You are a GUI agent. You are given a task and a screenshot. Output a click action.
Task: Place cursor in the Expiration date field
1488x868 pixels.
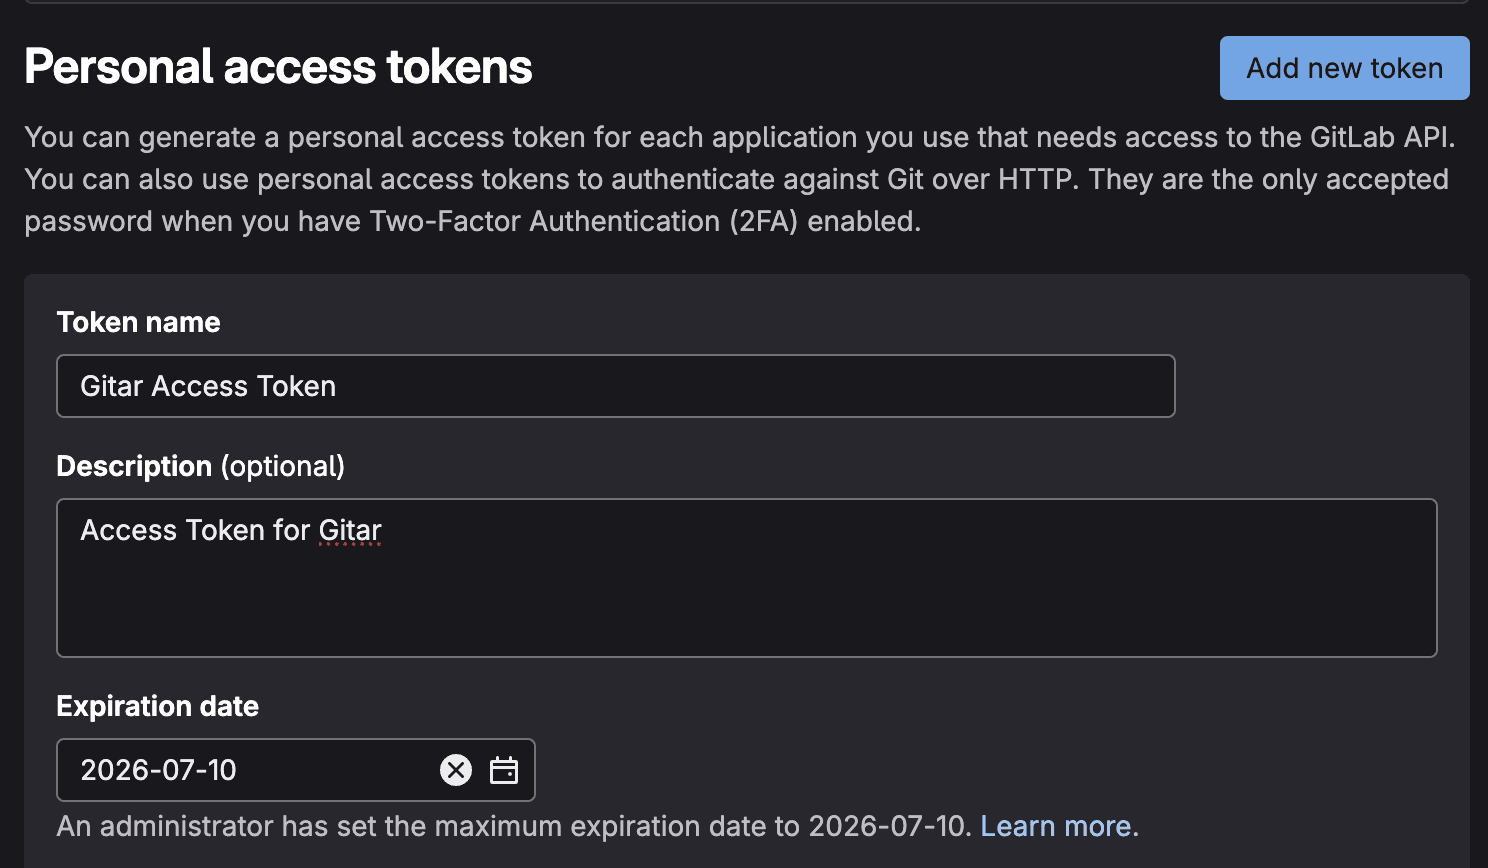coord(250,770)
